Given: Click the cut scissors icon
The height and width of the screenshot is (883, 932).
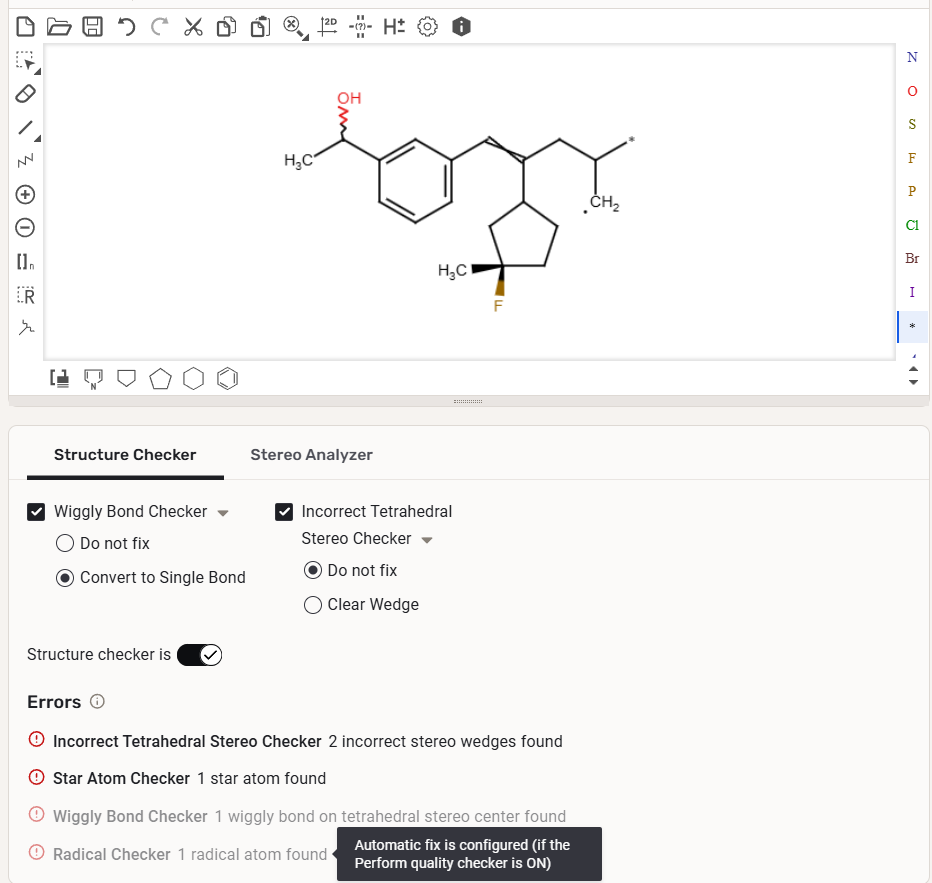Looking at the screenshot, I should pos(193,27).
